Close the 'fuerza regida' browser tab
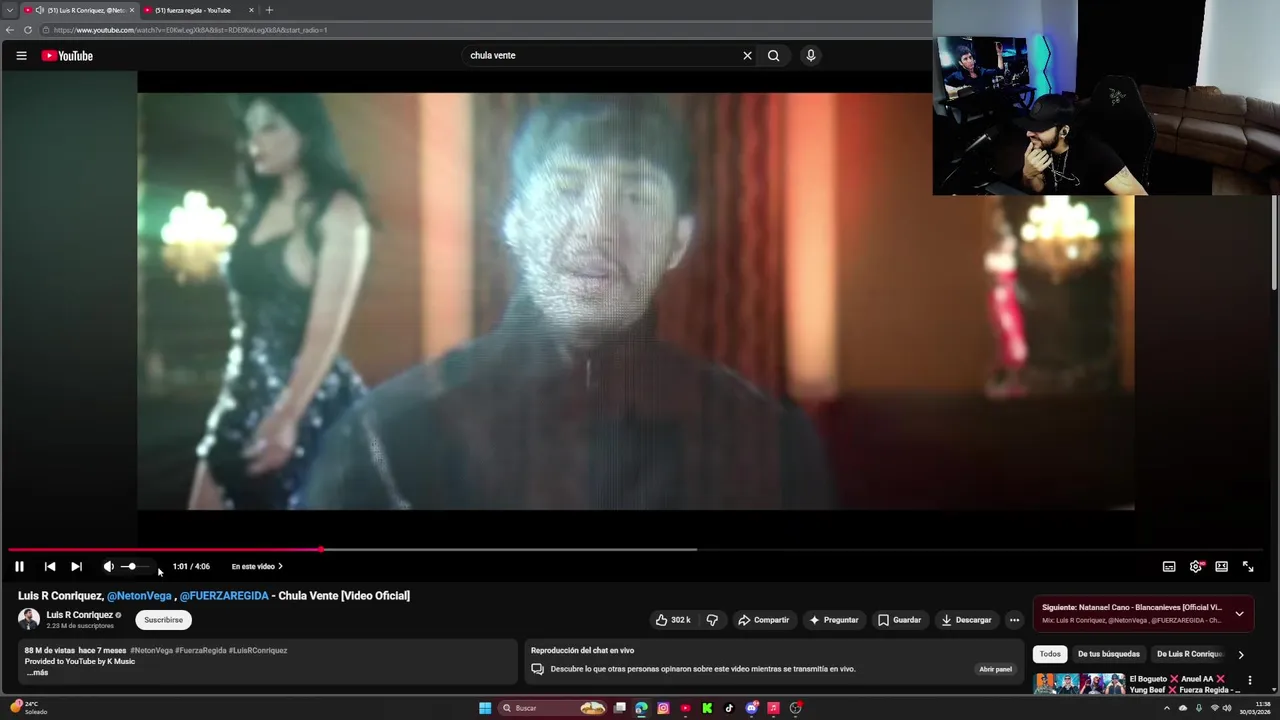Viewport: 1280px width, 720px height. coord(251,10)
